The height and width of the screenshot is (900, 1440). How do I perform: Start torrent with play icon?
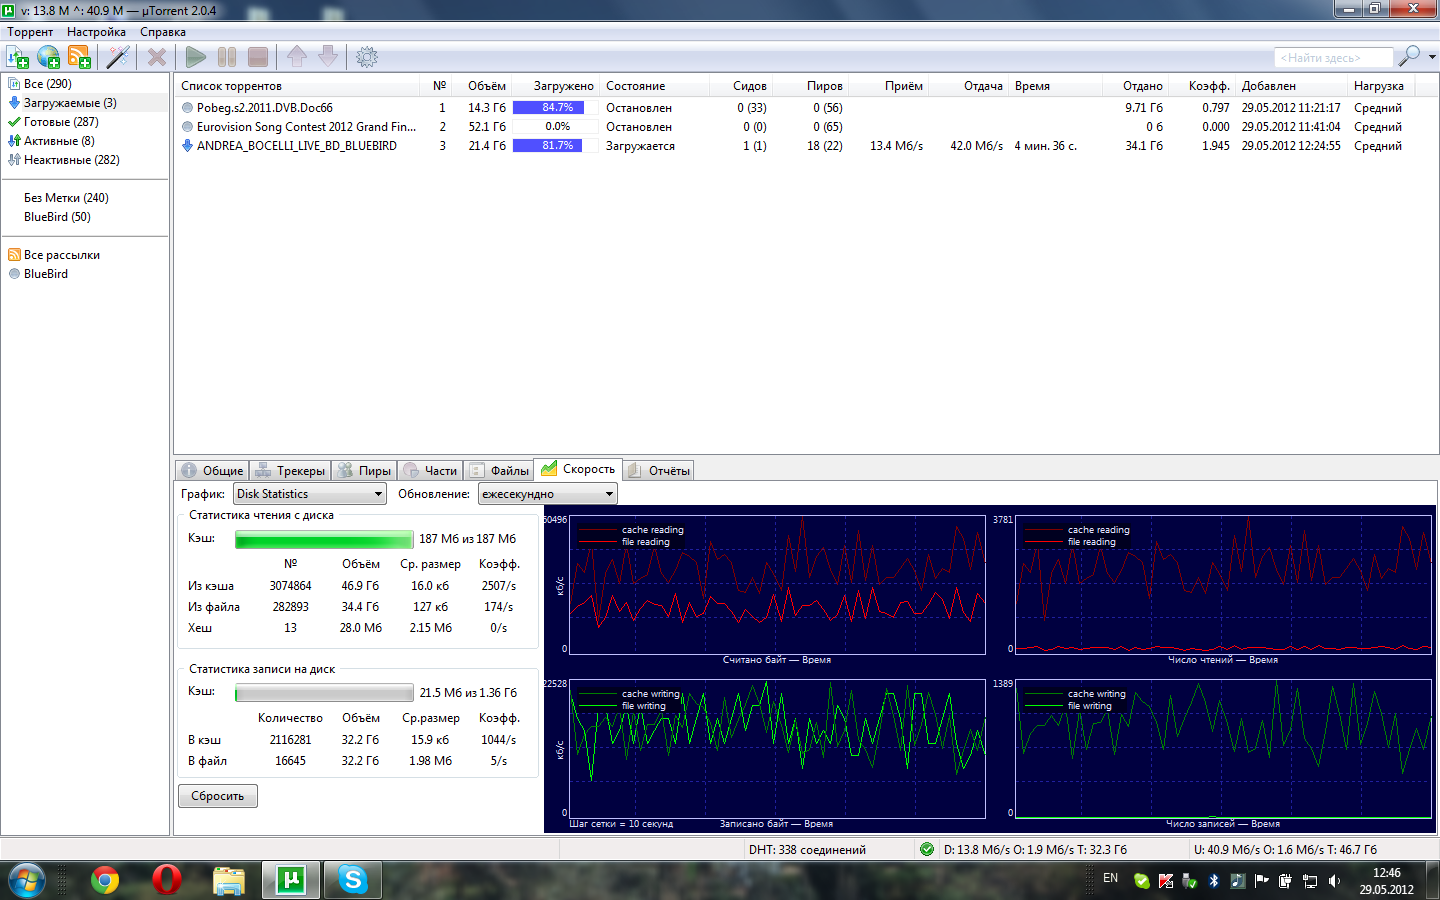pos(196,57)
